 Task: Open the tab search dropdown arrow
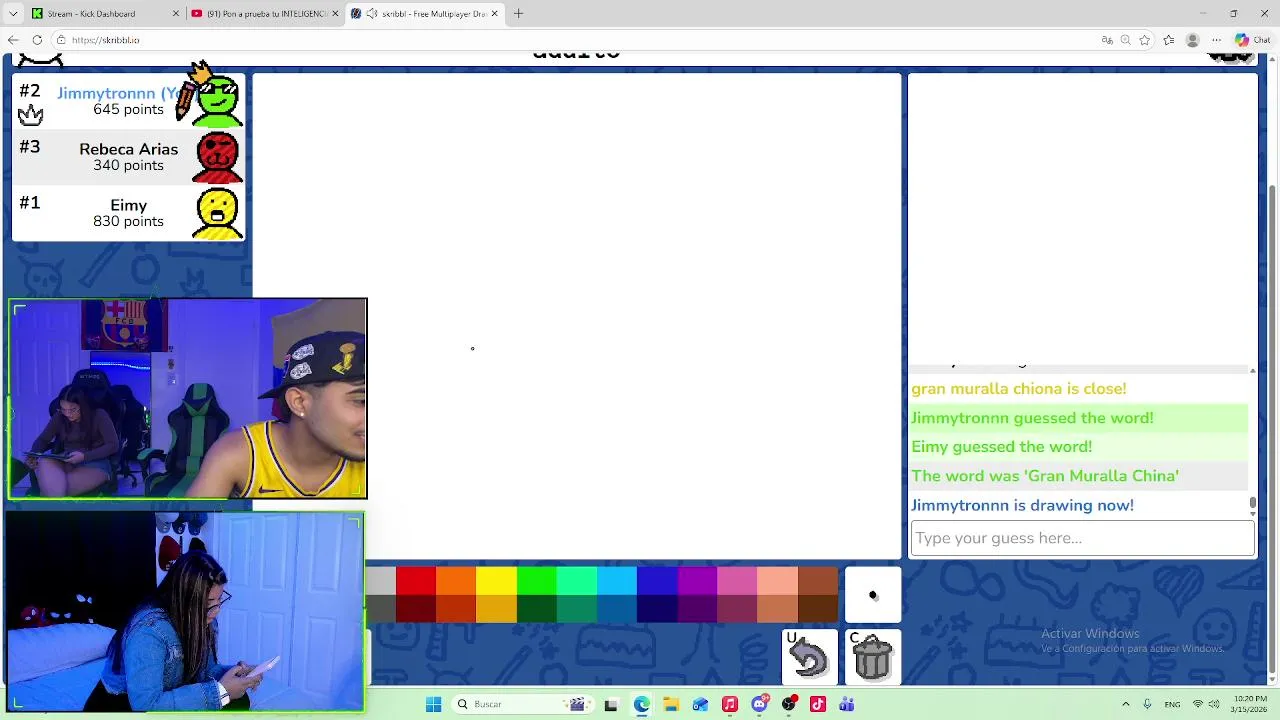tap(13, 14)
